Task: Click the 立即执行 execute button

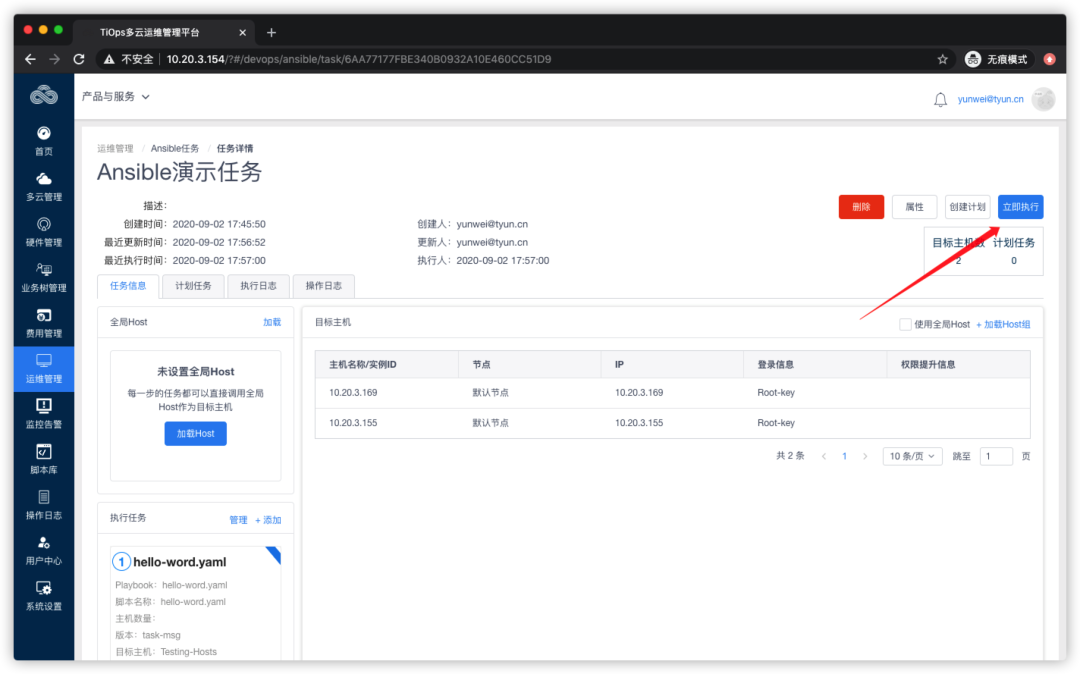Action: pyautogui.click(x=1020, y=206)
